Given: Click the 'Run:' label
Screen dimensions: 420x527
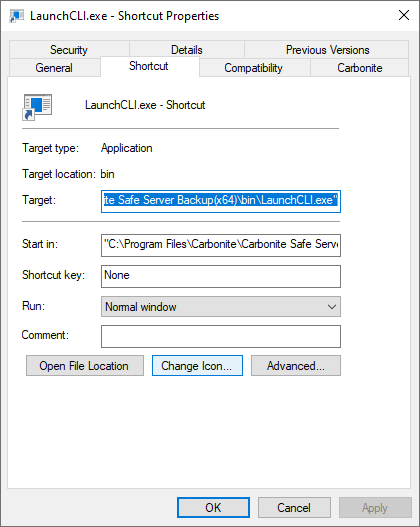Looking at the screenshot, I should click(x=33, y=306).
